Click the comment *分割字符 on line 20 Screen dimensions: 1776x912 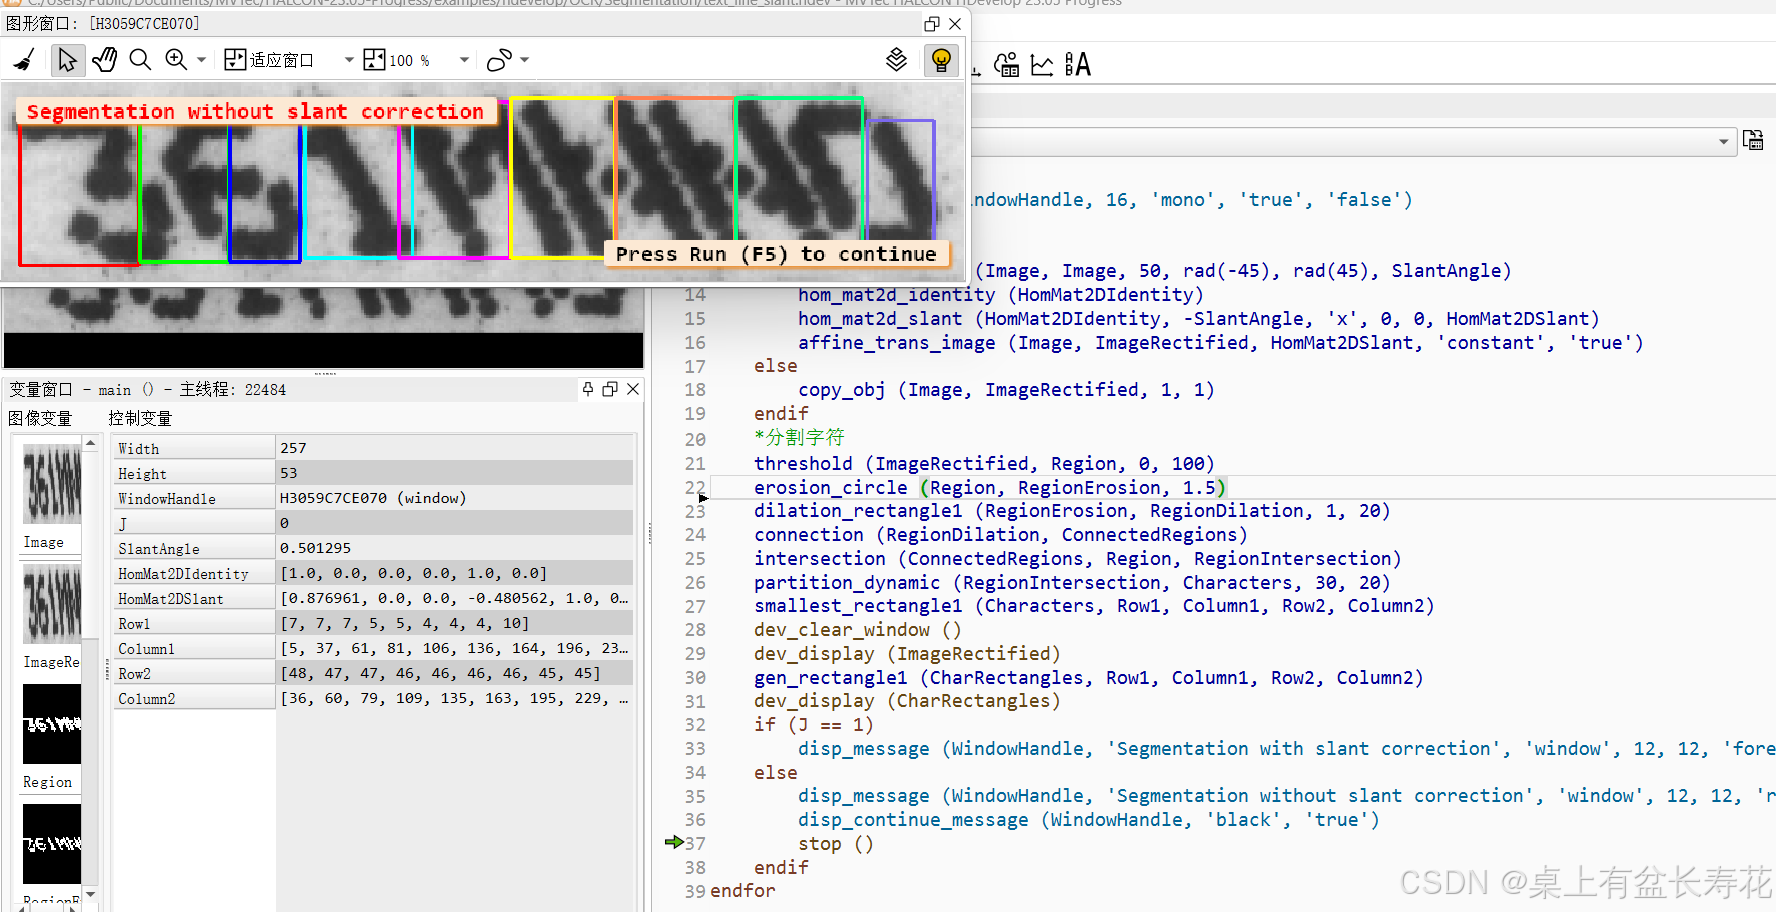coord(799,438)
